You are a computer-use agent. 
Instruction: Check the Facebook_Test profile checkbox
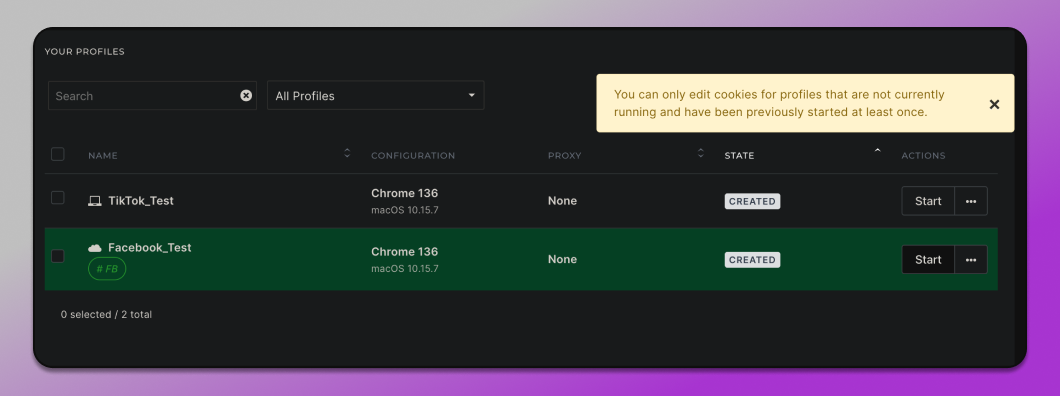coord(57,256)
